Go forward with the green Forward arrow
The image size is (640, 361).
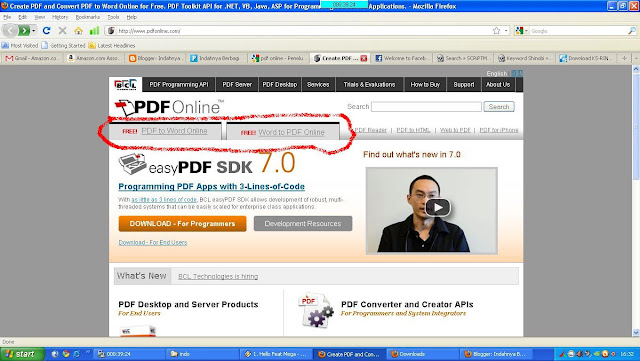(24, 31)
